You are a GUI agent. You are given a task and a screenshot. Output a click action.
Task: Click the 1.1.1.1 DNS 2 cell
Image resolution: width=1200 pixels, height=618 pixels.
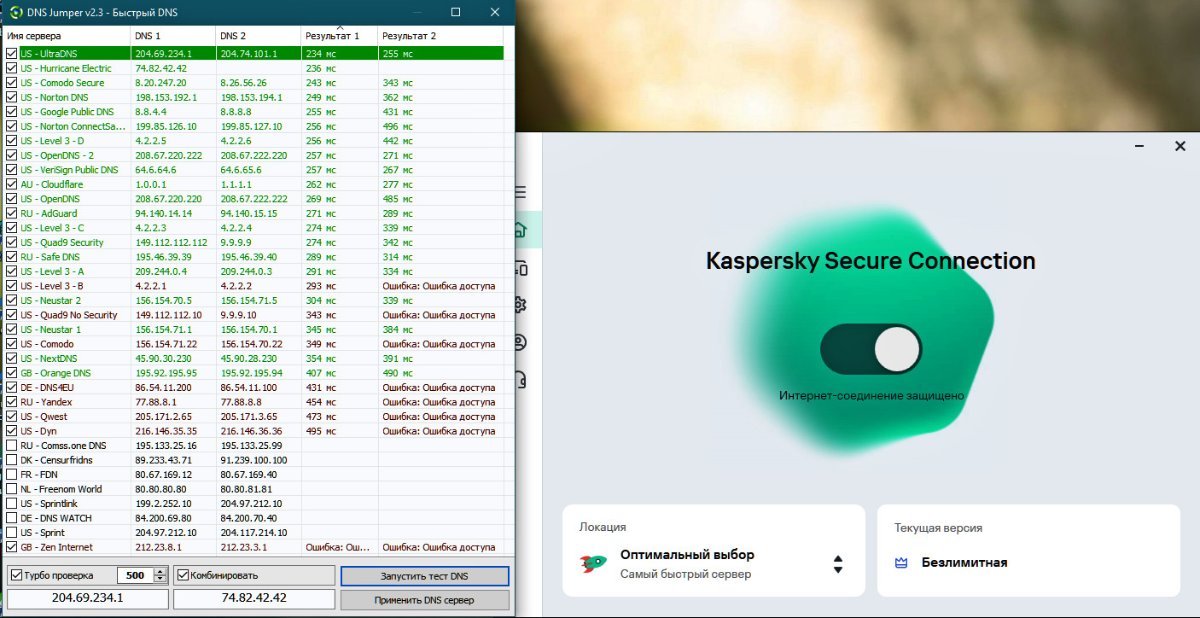pyautogui.click(x=236, y=185)
